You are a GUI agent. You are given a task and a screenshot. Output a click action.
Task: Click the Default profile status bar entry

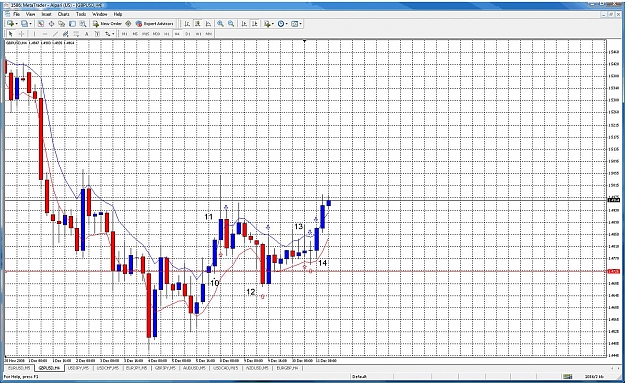359,376
